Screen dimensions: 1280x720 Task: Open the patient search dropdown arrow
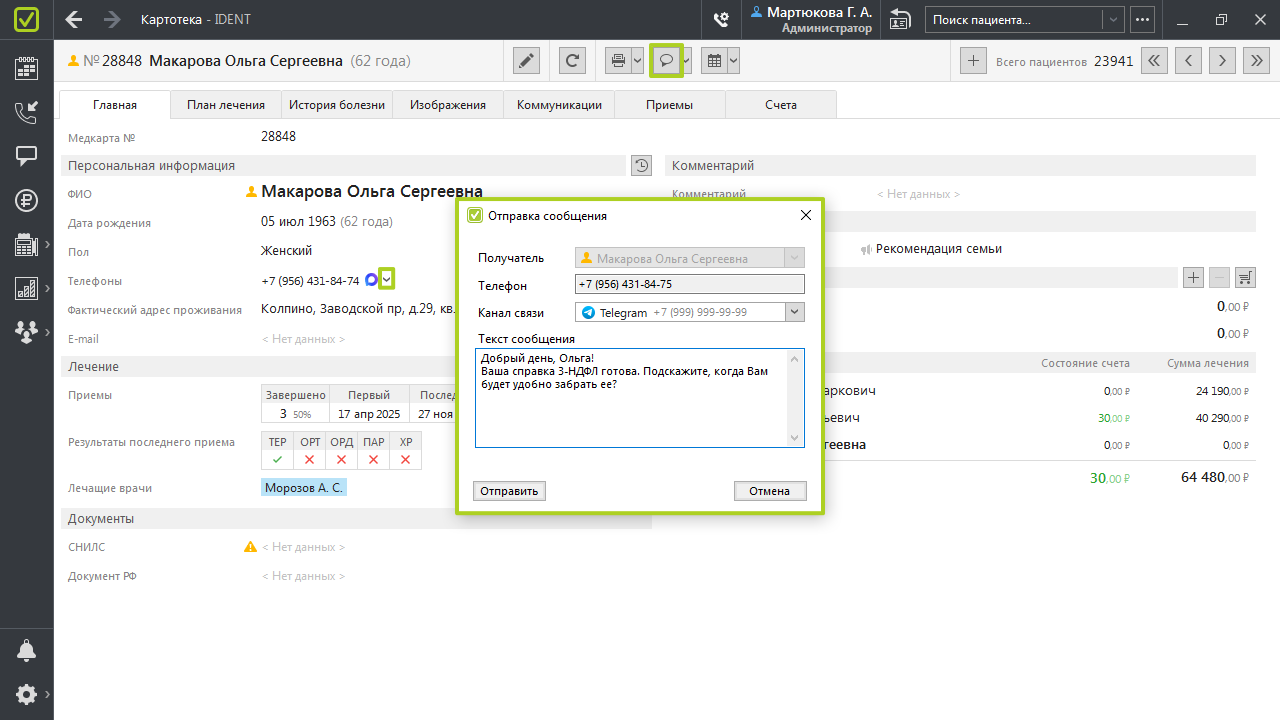[x=1113, y=20]
